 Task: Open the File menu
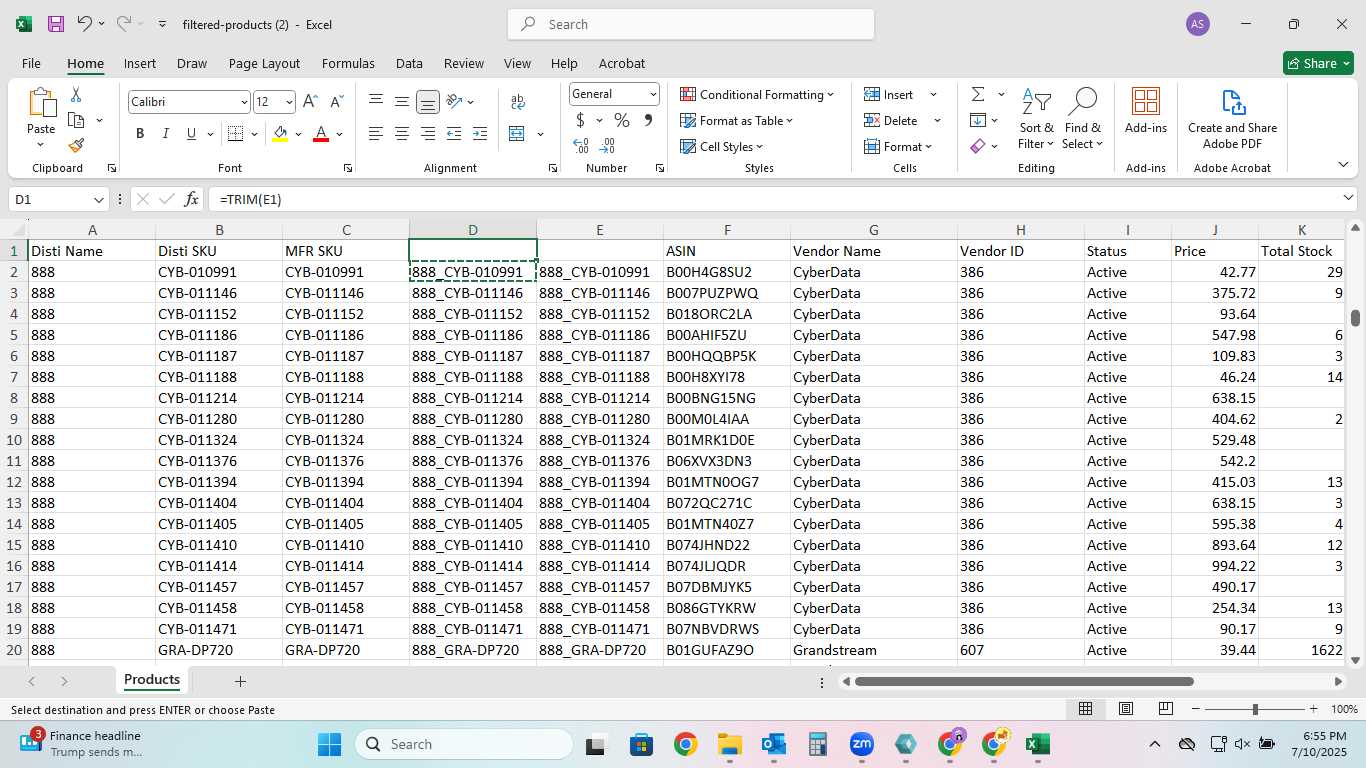(x=31, y=63)
